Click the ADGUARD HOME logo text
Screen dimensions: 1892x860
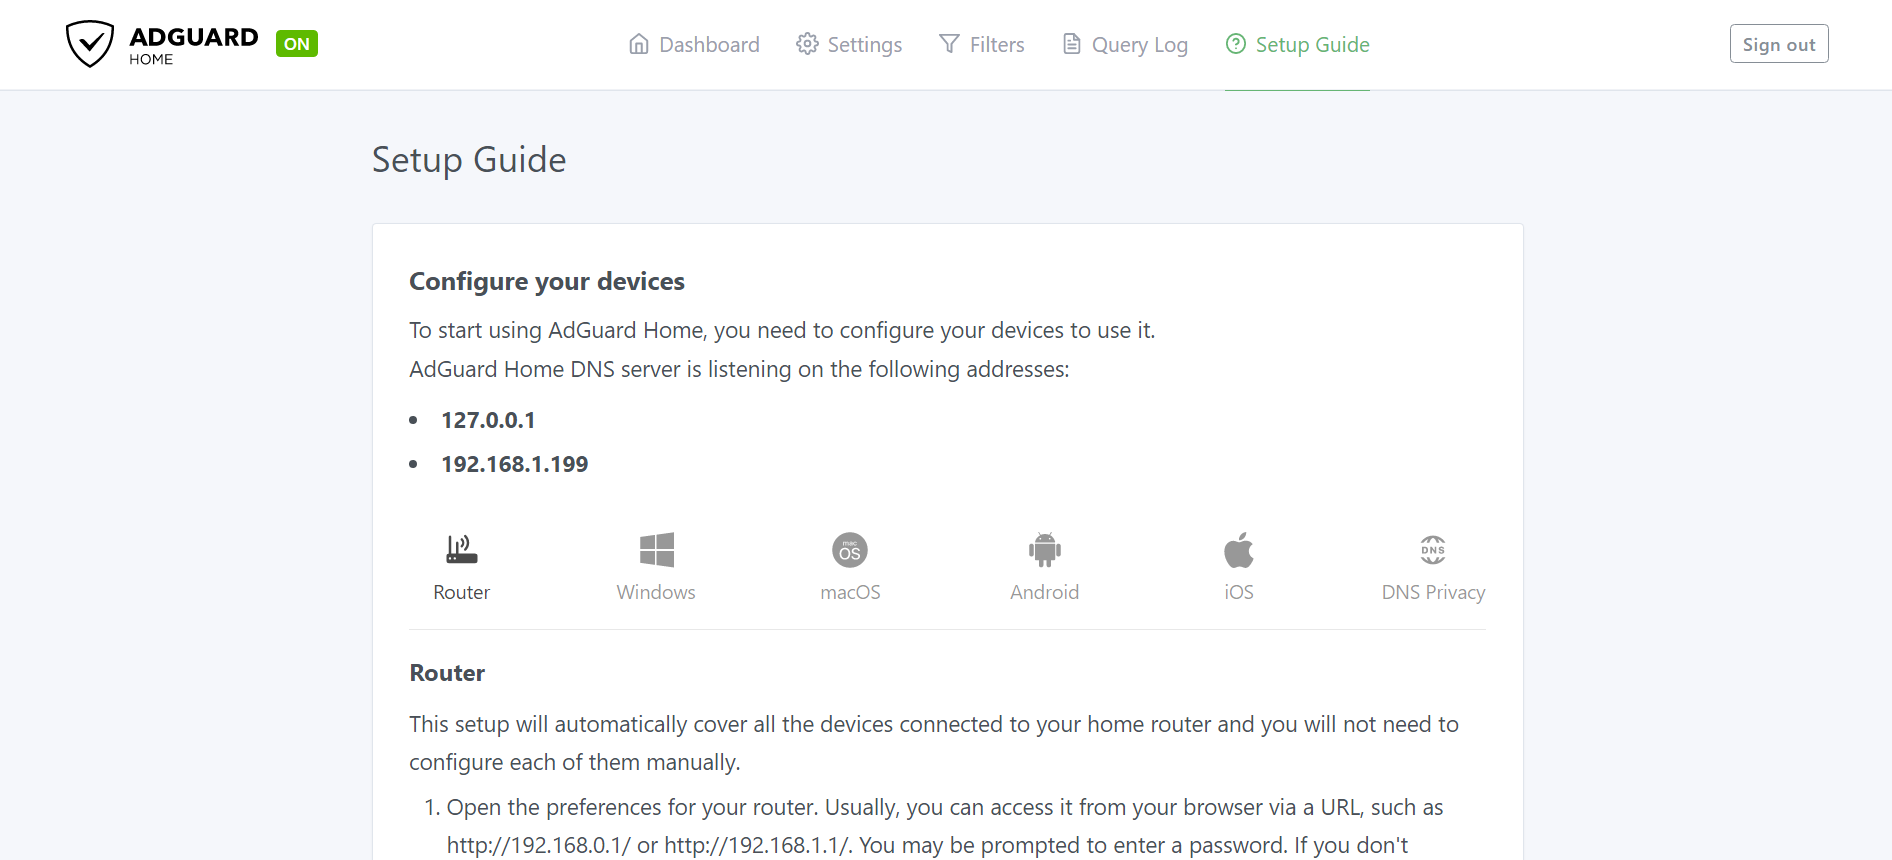click(x=194, y=45)
